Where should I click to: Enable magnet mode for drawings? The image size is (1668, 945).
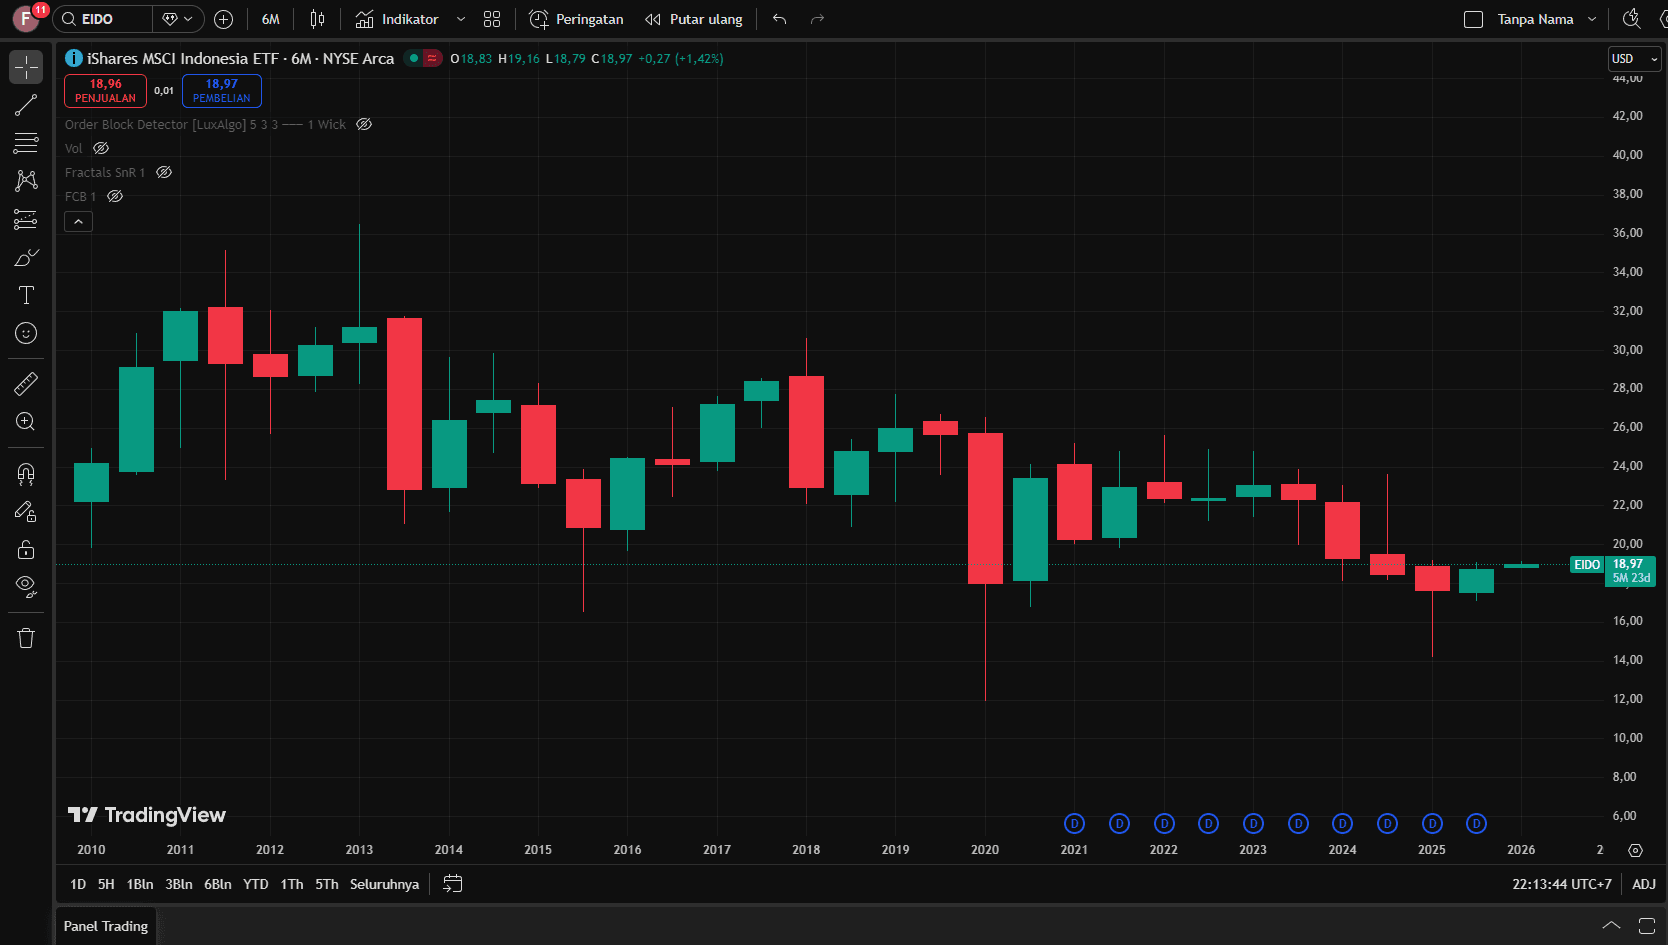26,473
